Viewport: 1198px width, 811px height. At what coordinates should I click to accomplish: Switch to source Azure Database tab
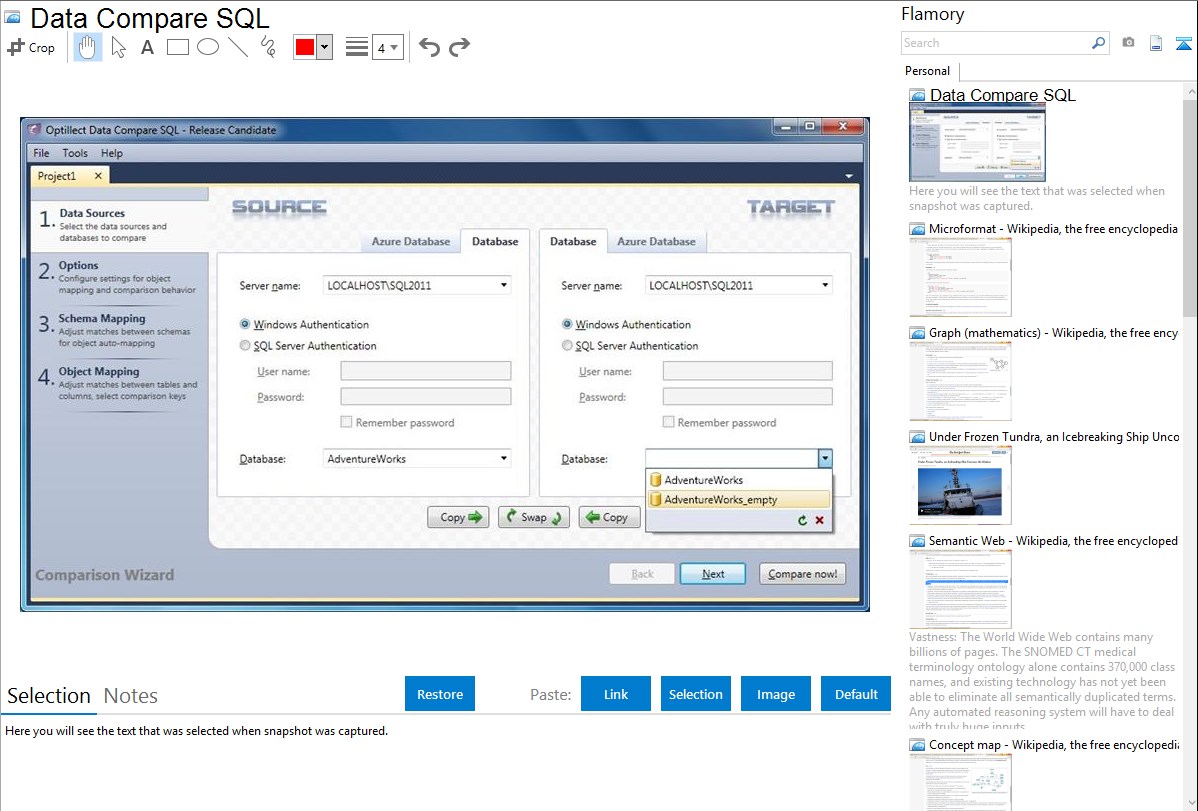pos(411,242)
